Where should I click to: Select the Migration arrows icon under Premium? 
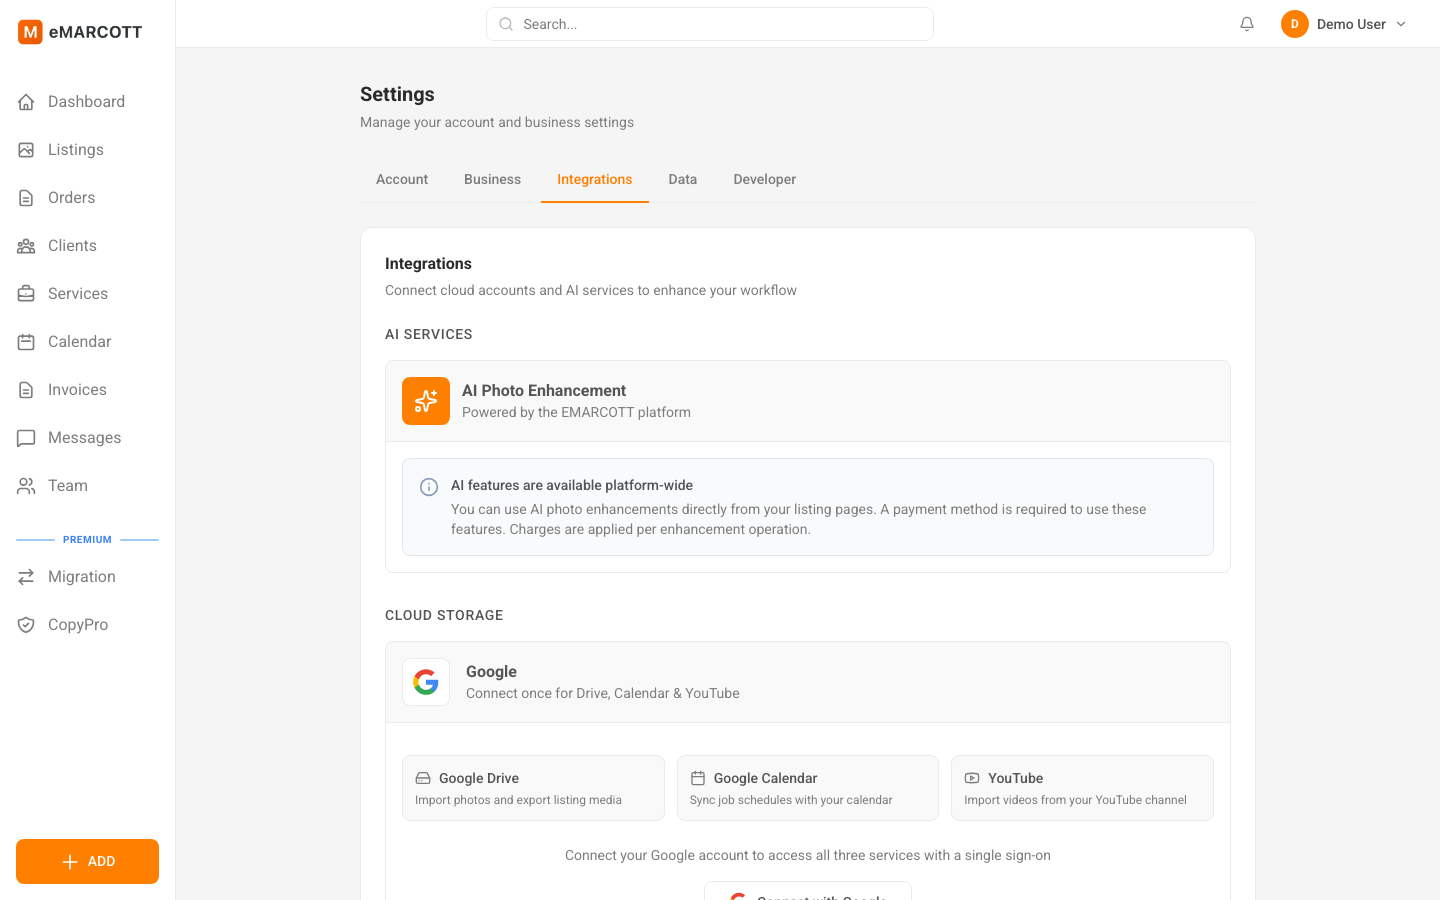pyautogui.click(x=26, y=576)
